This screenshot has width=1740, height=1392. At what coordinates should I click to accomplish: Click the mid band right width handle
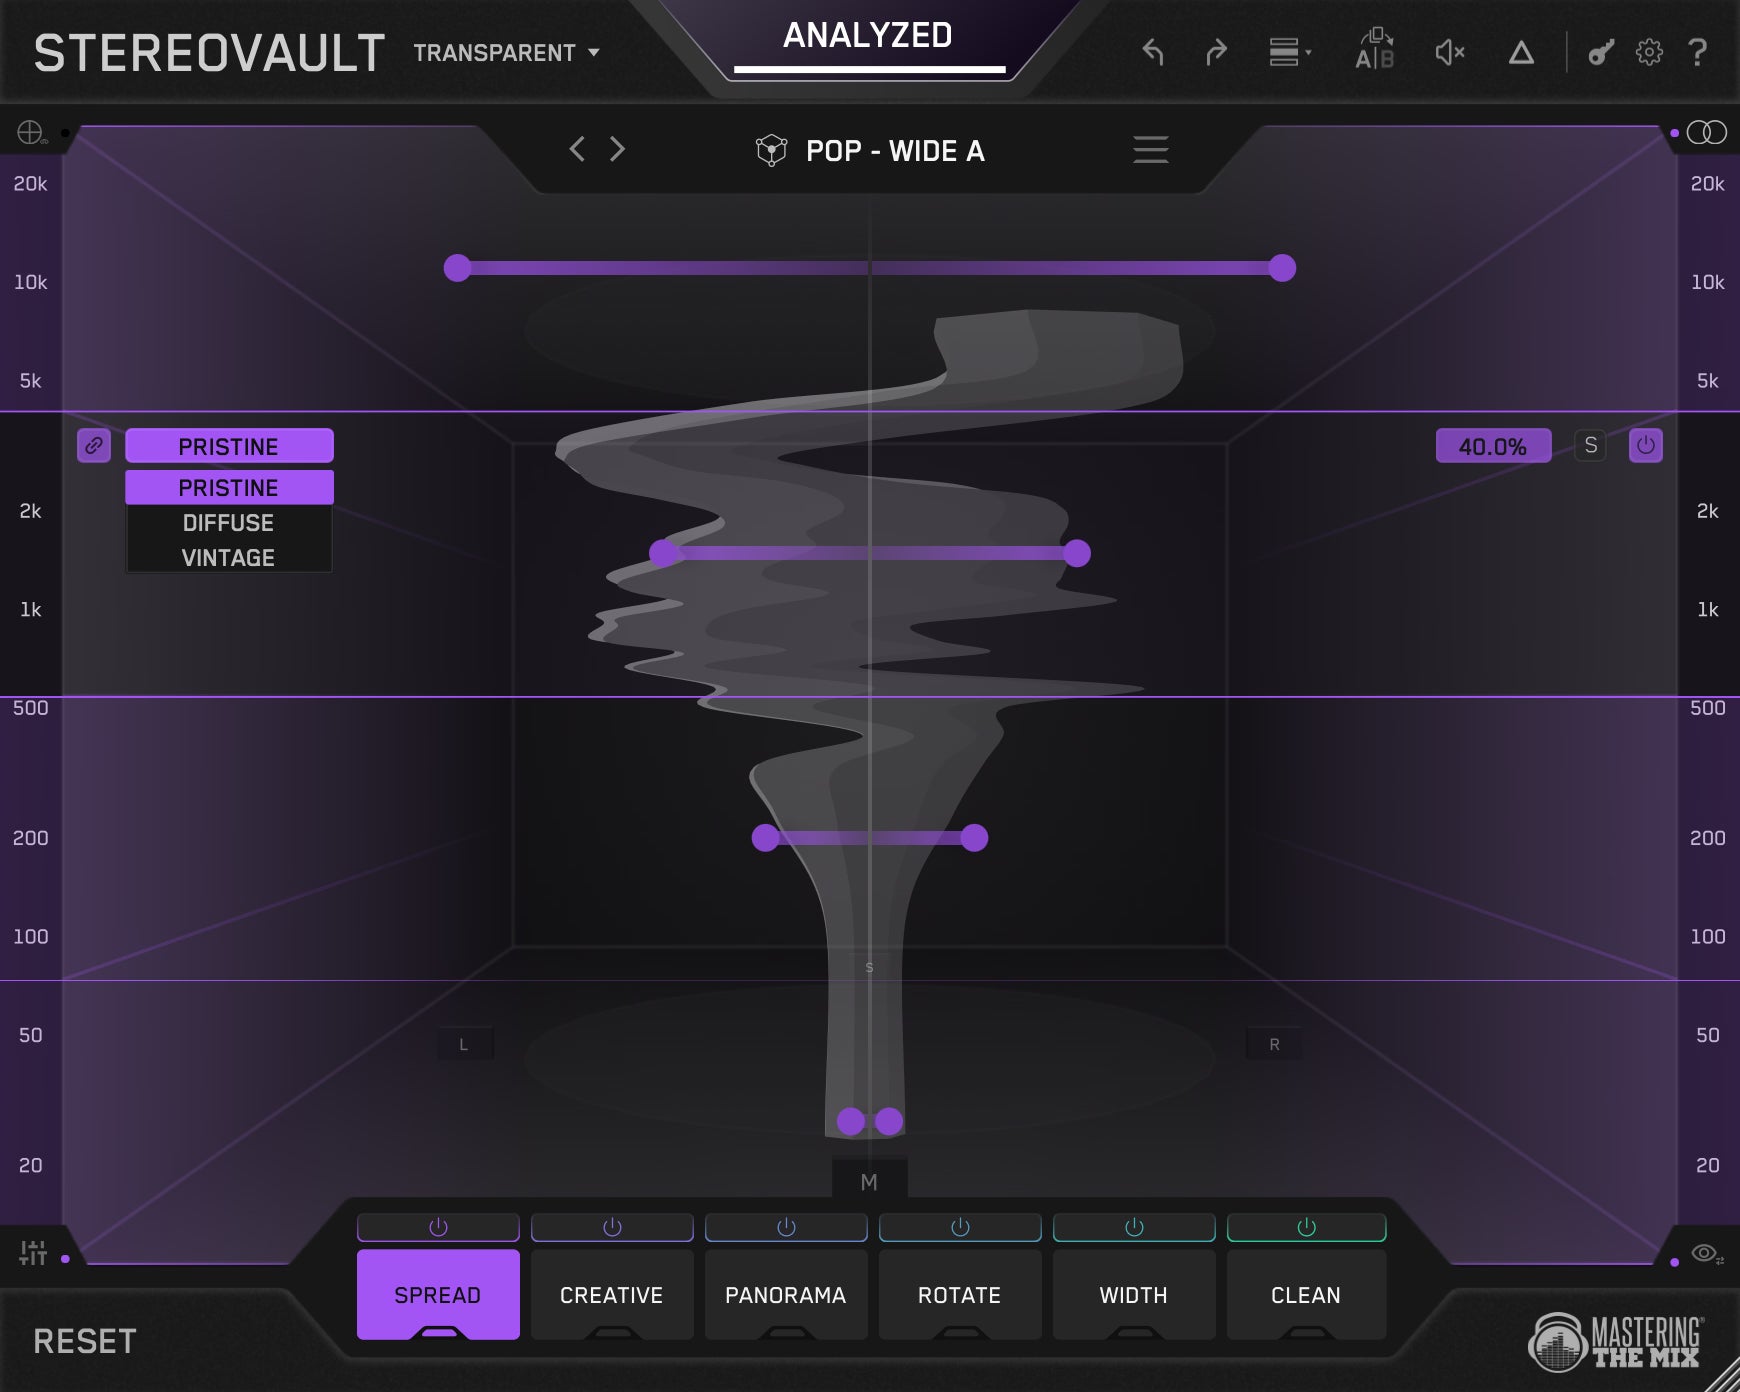click(1077, 553)
